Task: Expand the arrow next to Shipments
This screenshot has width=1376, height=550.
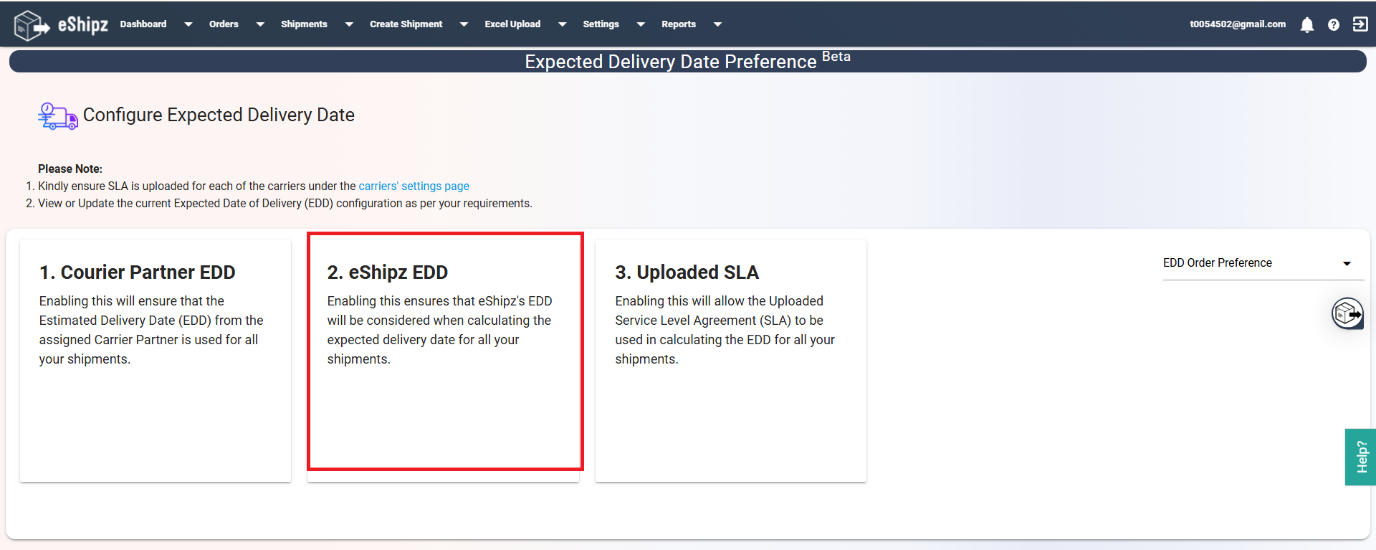Action: click(x=349, y=25)
